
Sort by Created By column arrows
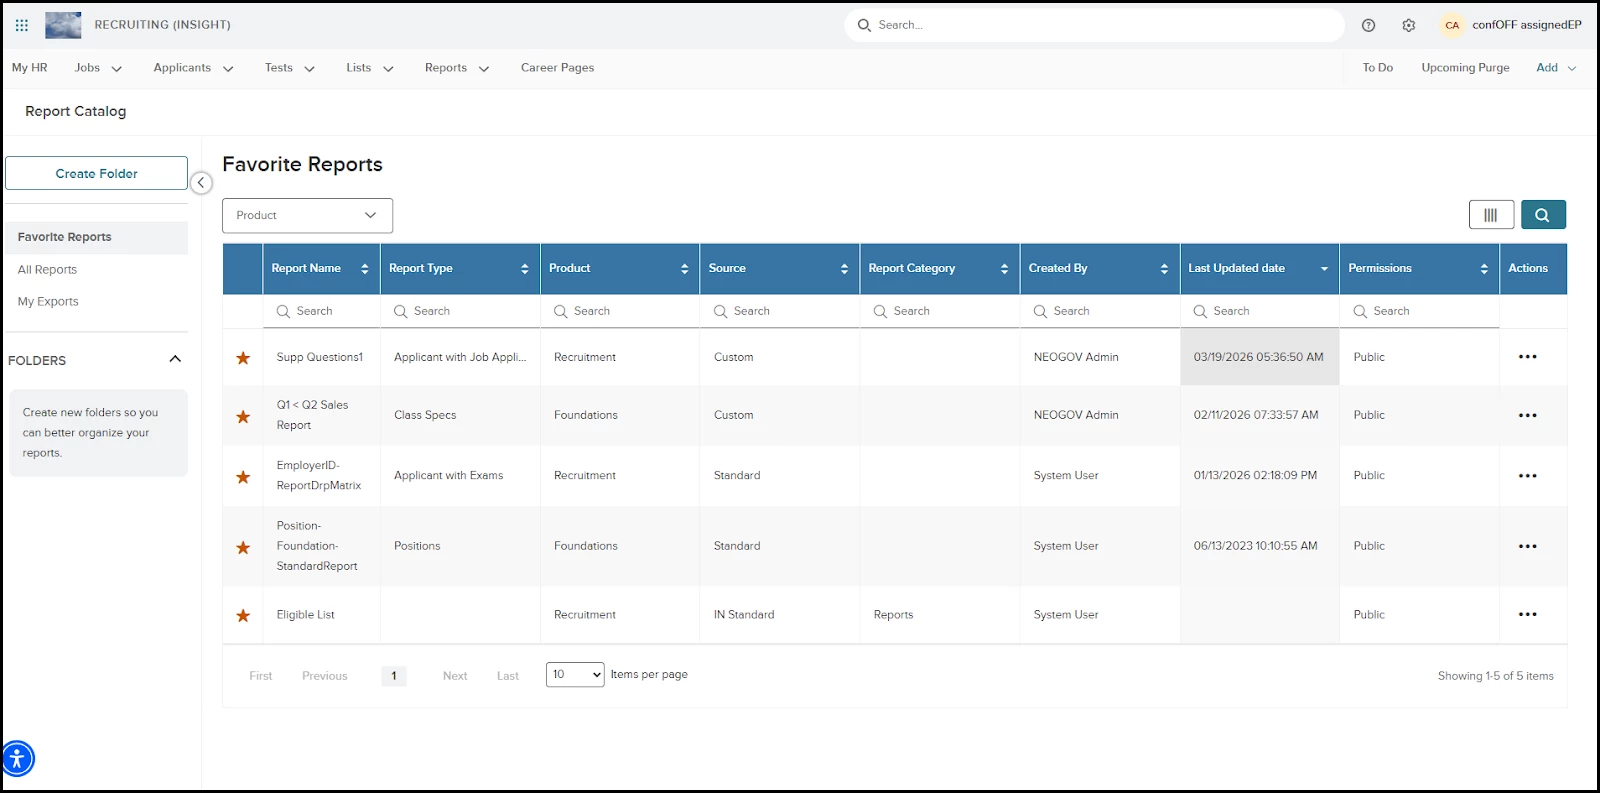pos(1165,269)
